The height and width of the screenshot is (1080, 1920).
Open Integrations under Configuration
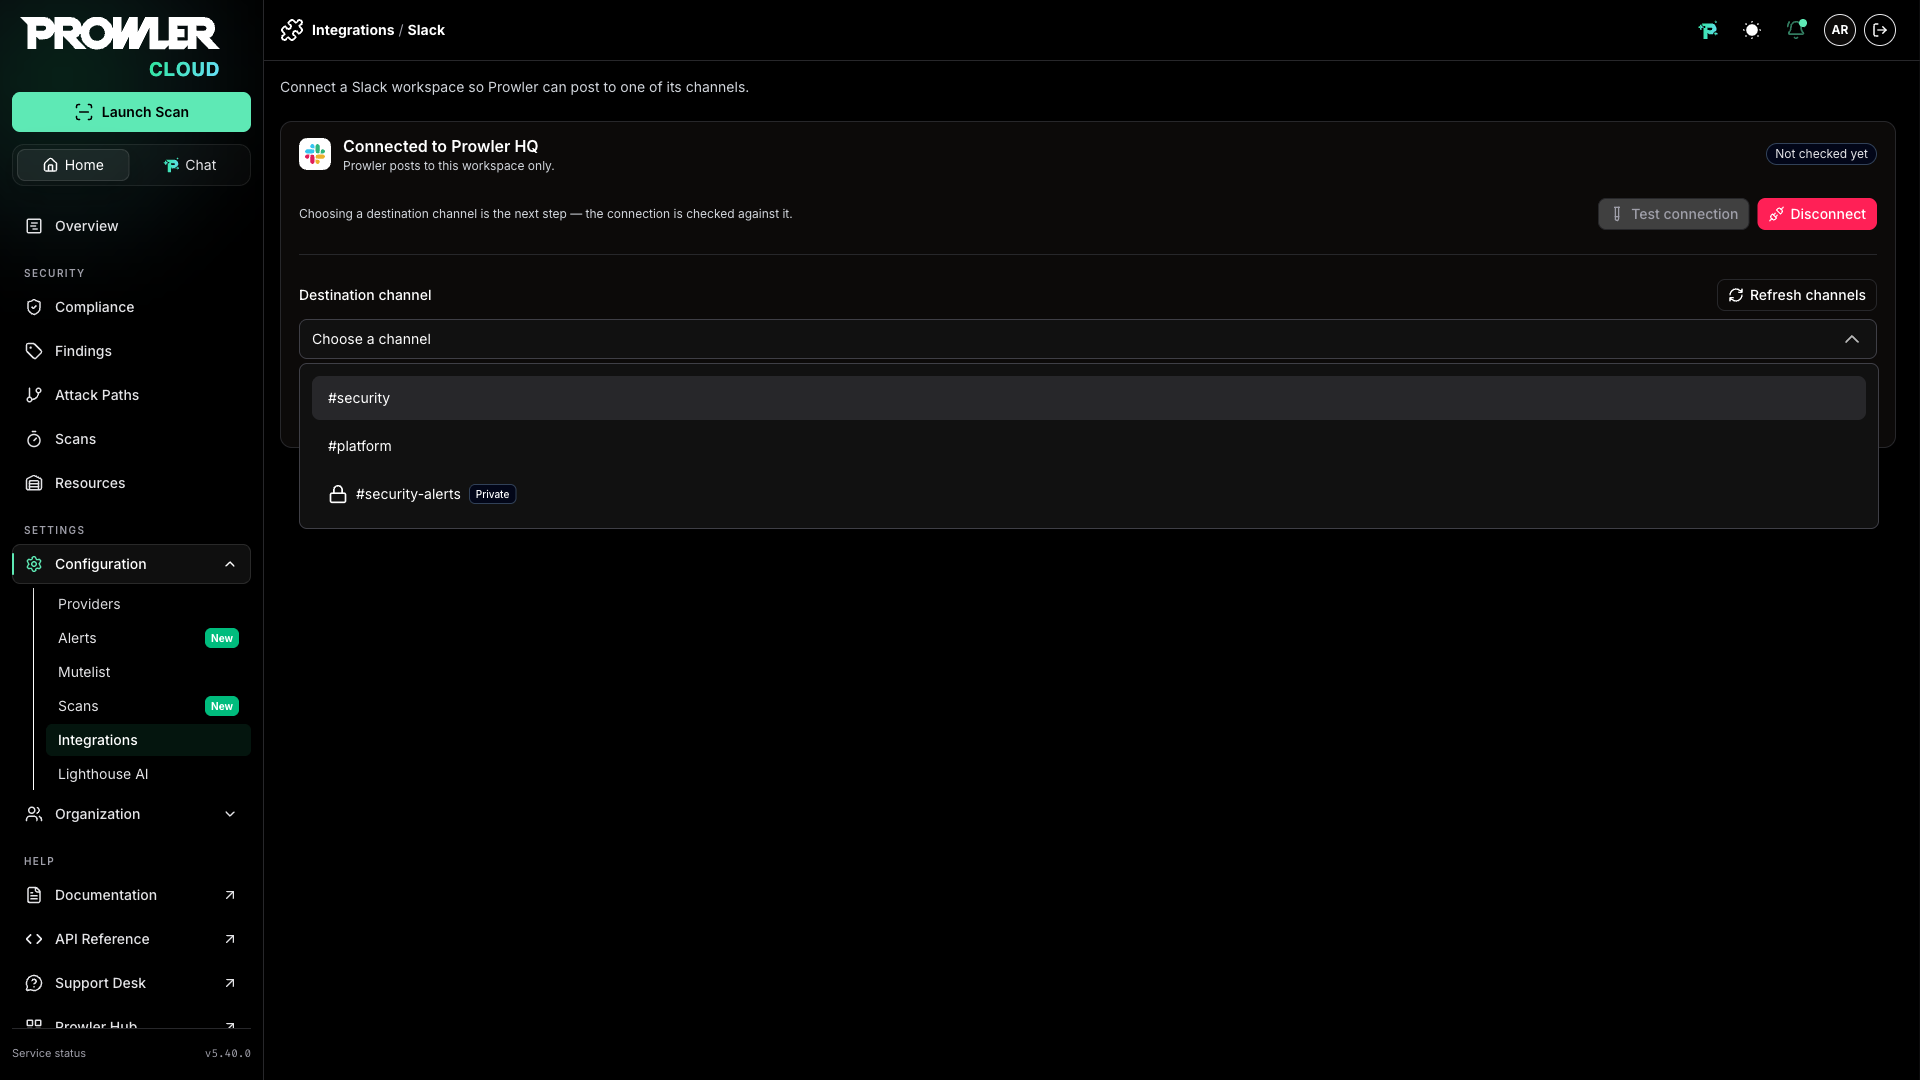click(148, 740)
